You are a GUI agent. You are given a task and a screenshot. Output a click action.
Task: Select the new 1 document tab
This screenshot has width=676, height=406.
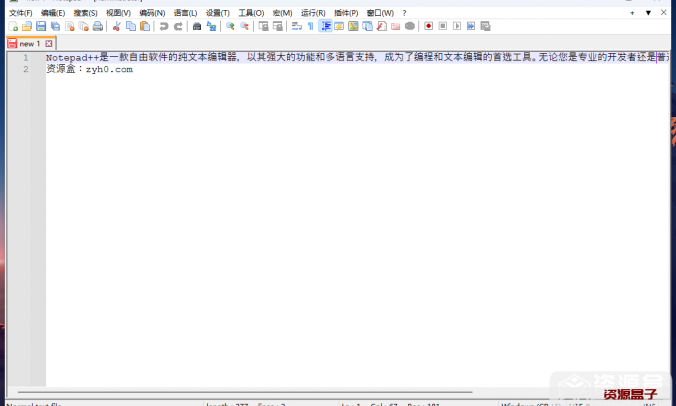click(x=30, y=44)
